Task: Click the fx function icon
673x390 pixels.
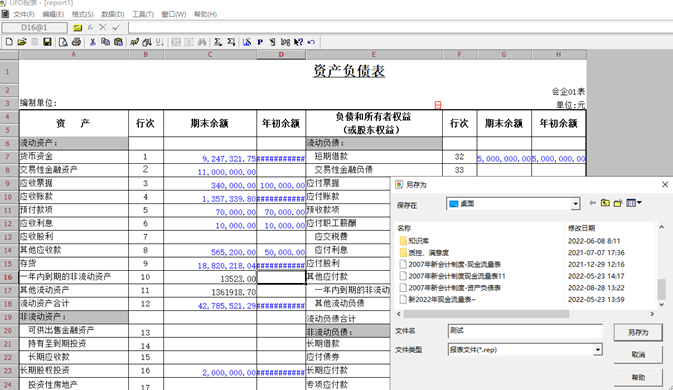Action: [90, 27]
